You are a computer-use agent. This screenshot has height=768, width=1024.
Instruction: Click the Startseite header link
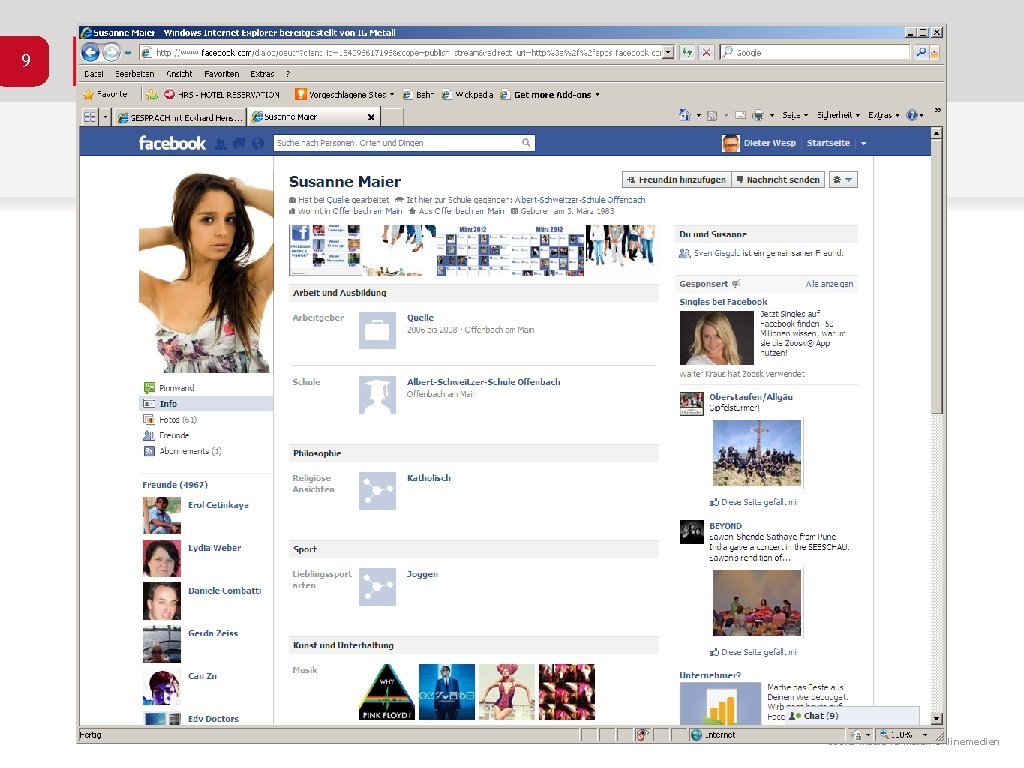click(x=828, y=143)
